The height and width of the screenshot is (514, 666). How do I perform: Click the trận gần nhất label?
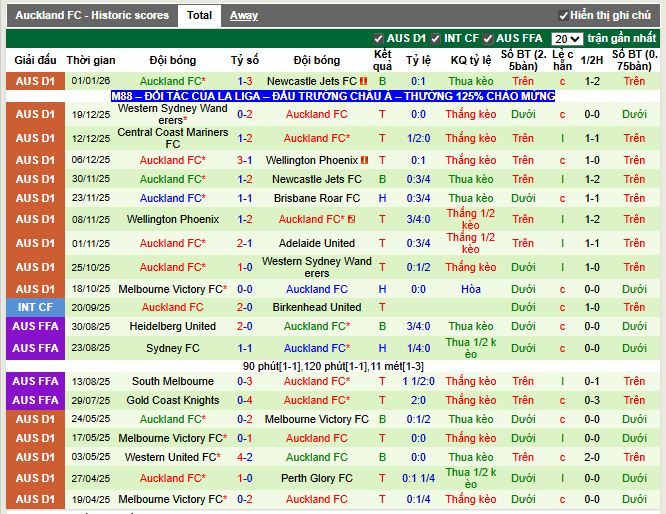pos(622,39)
